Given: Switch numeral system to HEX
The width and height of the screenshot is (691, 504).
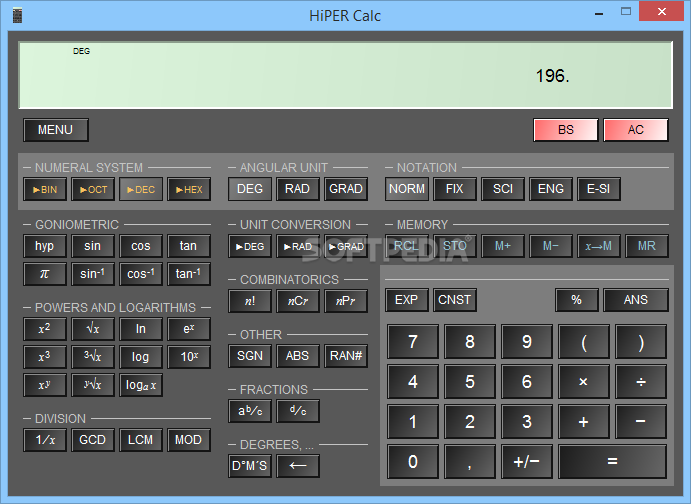Looking at the screenshot, I should [189, 189].
